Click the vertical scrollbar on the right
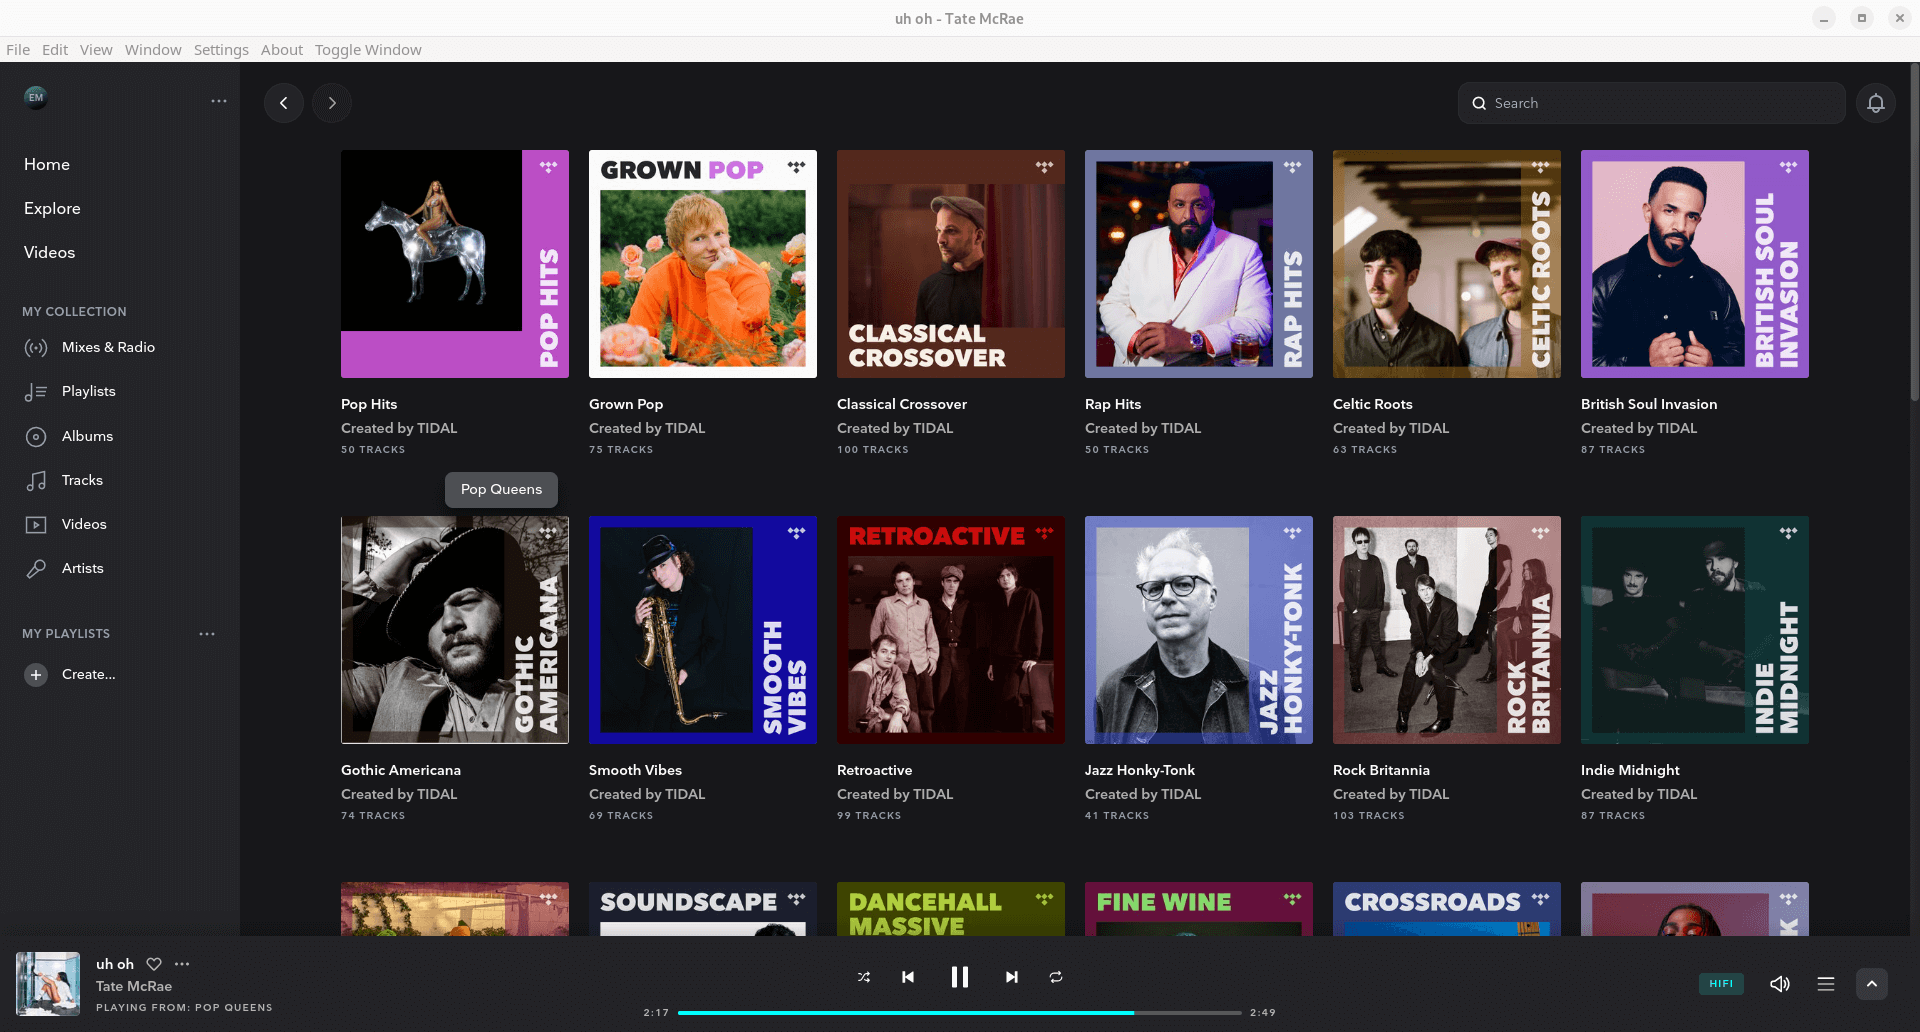 [1914, 232]
